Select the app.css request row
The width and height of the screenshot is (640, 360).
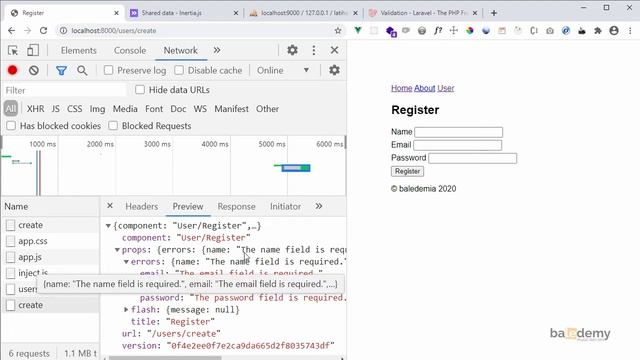pyautogui.click(x=51, y=241)
